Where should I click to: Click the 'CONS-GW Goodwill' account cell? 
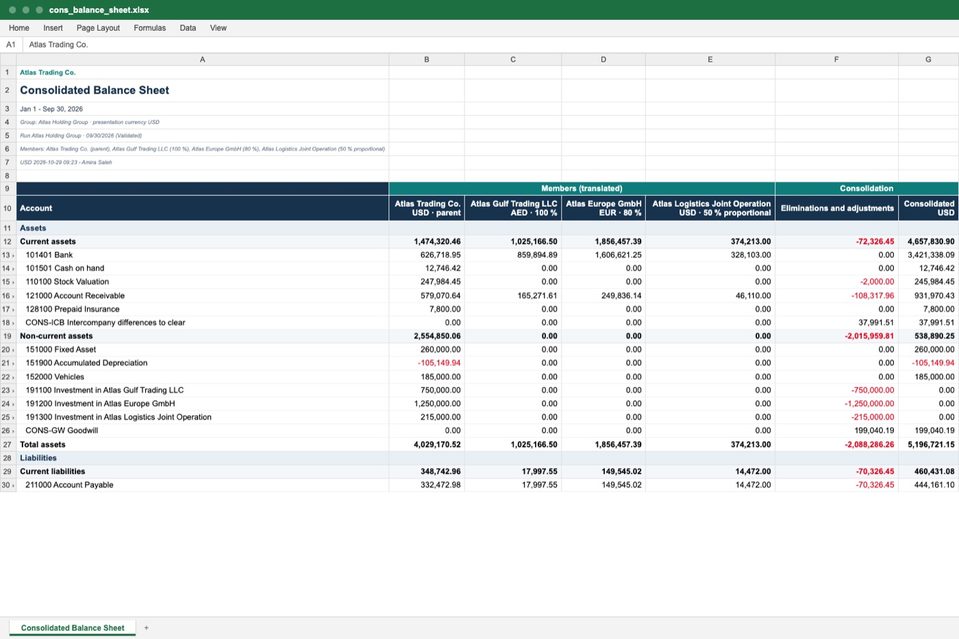pyautogui.click(x=202, y=430)
